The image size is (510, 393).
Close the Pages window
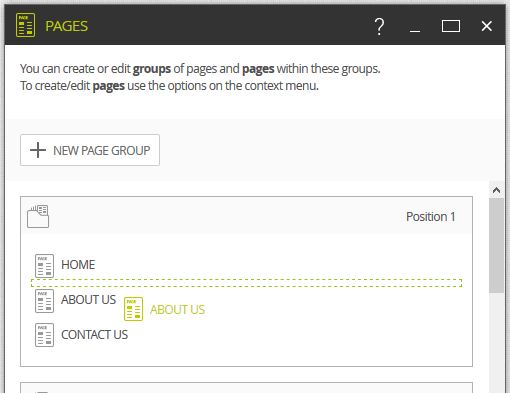coord(486,26)
